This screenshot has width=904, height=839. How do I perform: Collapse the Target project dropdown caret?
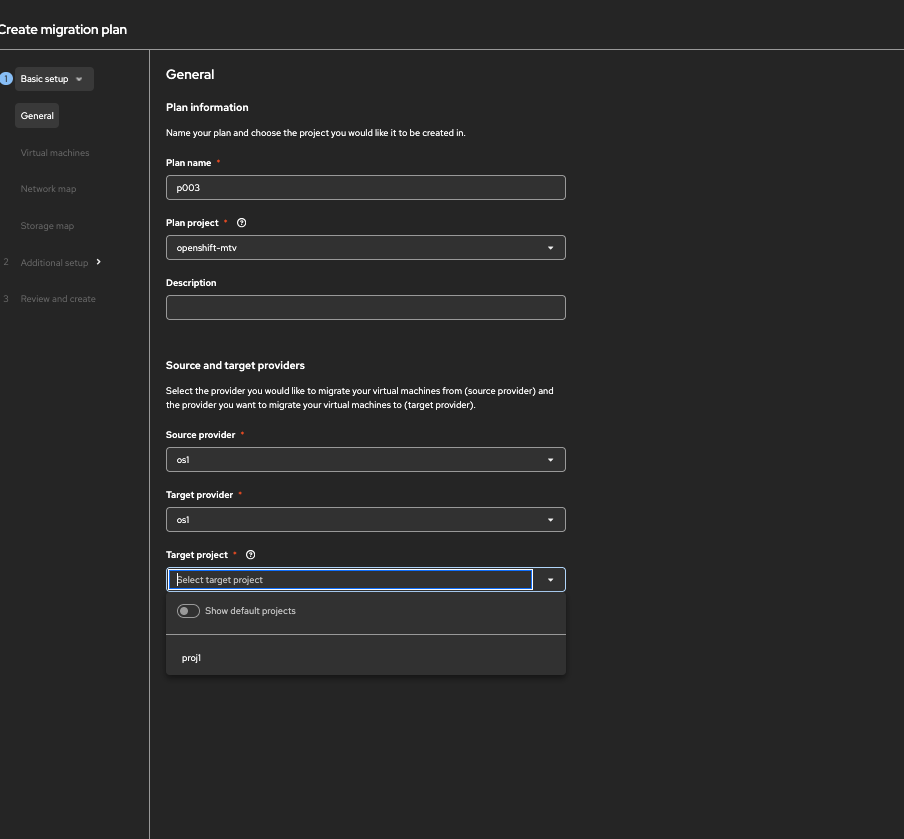[x=550, y=580]
